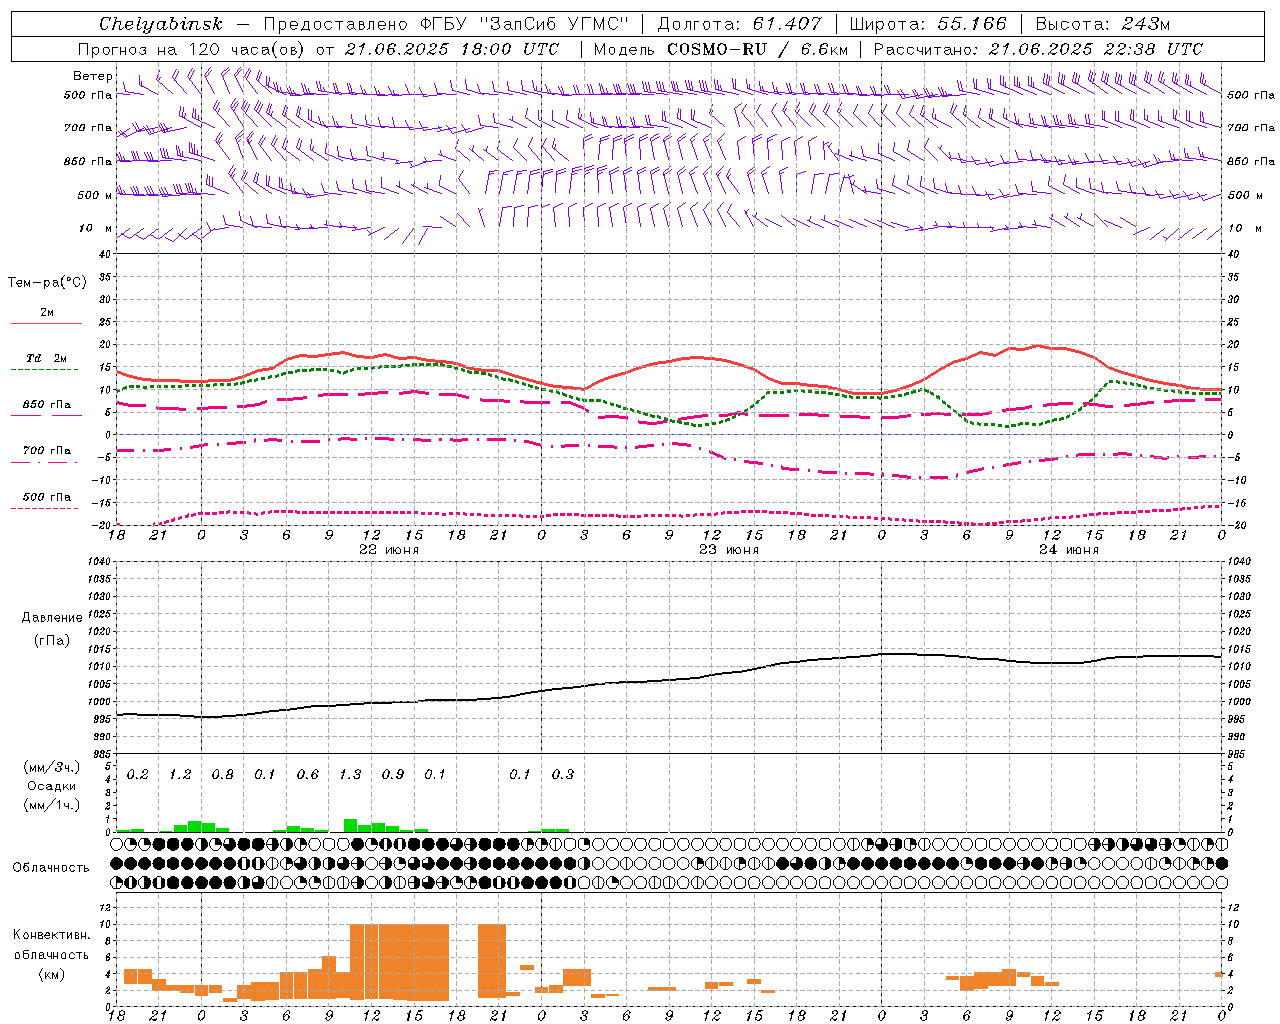Select the Высота: 243м elevation label

[x=1103, y=24]
